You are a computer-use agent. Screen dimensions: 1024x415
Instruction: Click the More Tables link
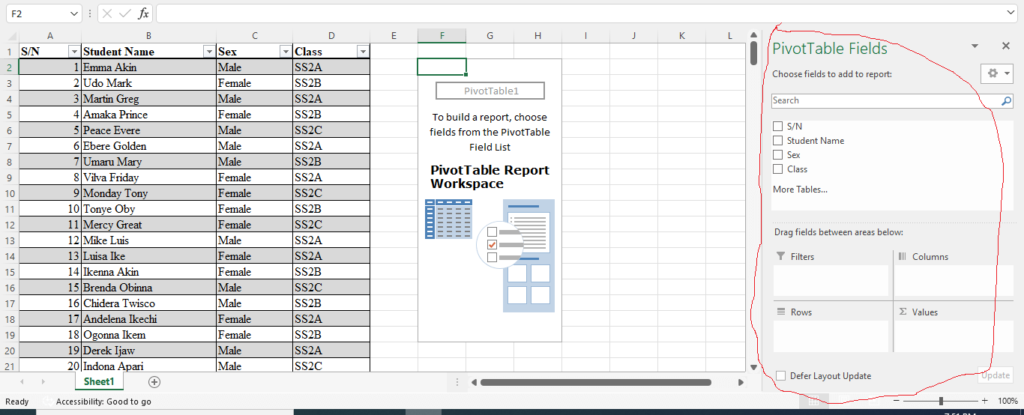[800, 190]
